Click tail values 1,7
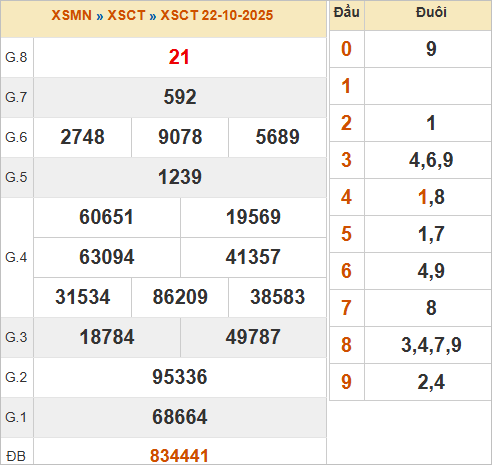The image size is (492, 465). point(431,234)
